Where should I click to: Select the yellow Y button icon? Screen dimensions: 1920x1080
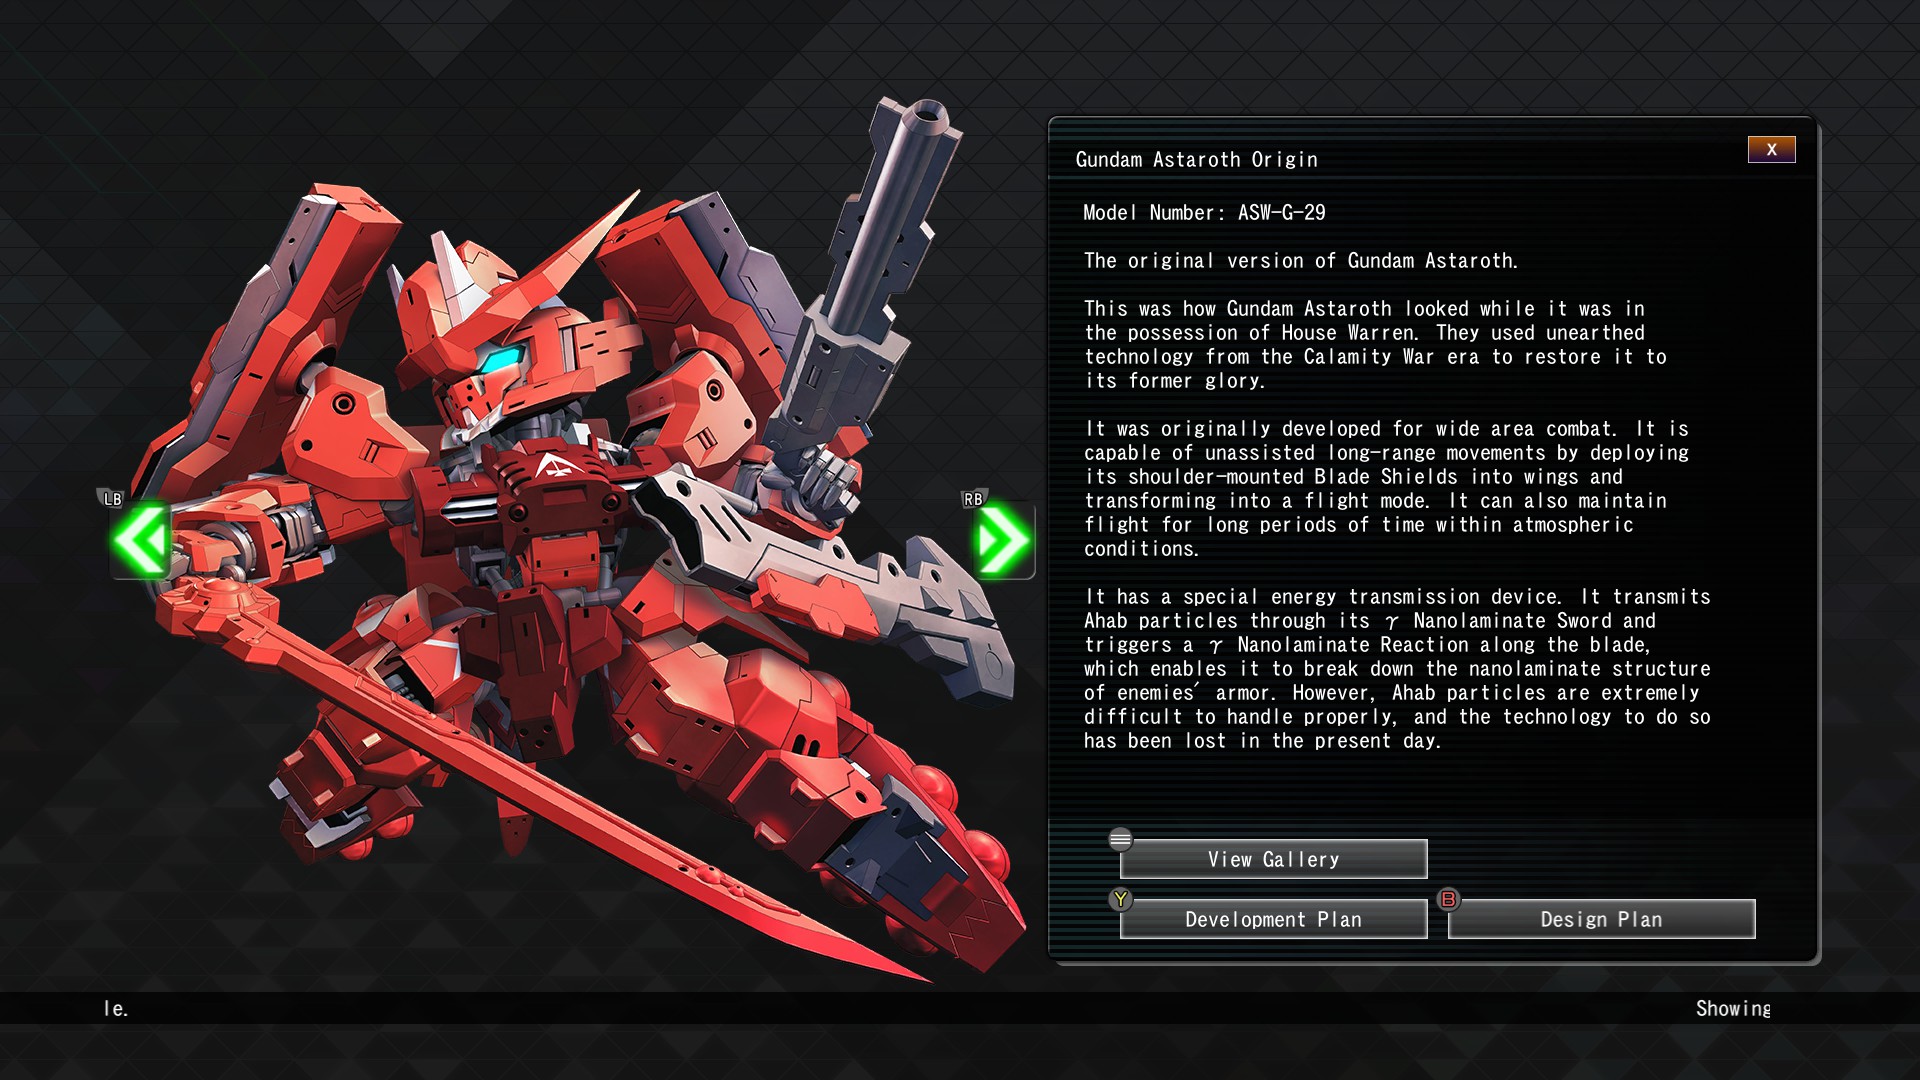pos(1120,899)
